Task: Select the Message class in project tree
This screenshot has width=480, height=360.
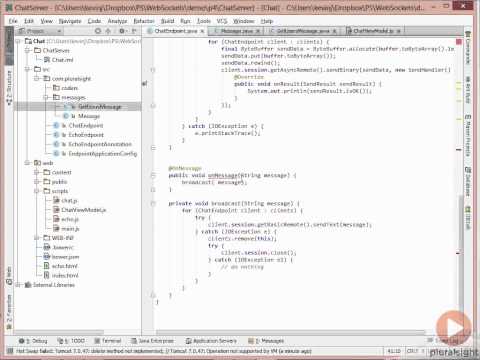Action: (82, 116)
